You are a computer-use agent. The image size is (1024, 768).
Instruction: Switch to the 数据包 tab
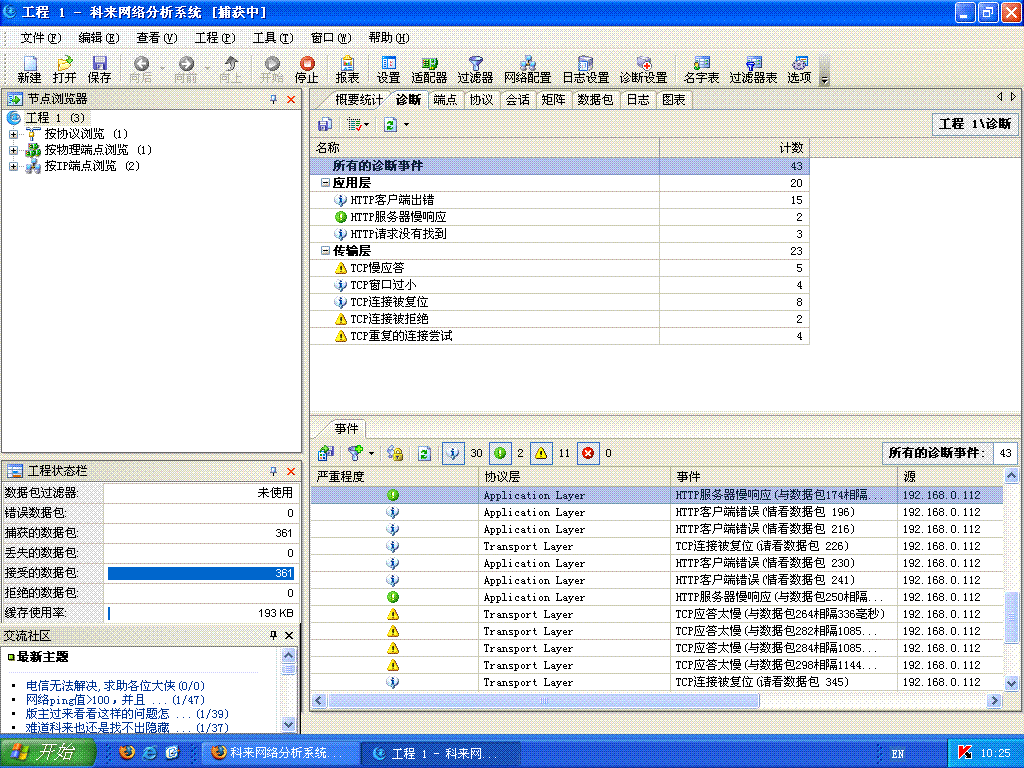coord(595,100)
